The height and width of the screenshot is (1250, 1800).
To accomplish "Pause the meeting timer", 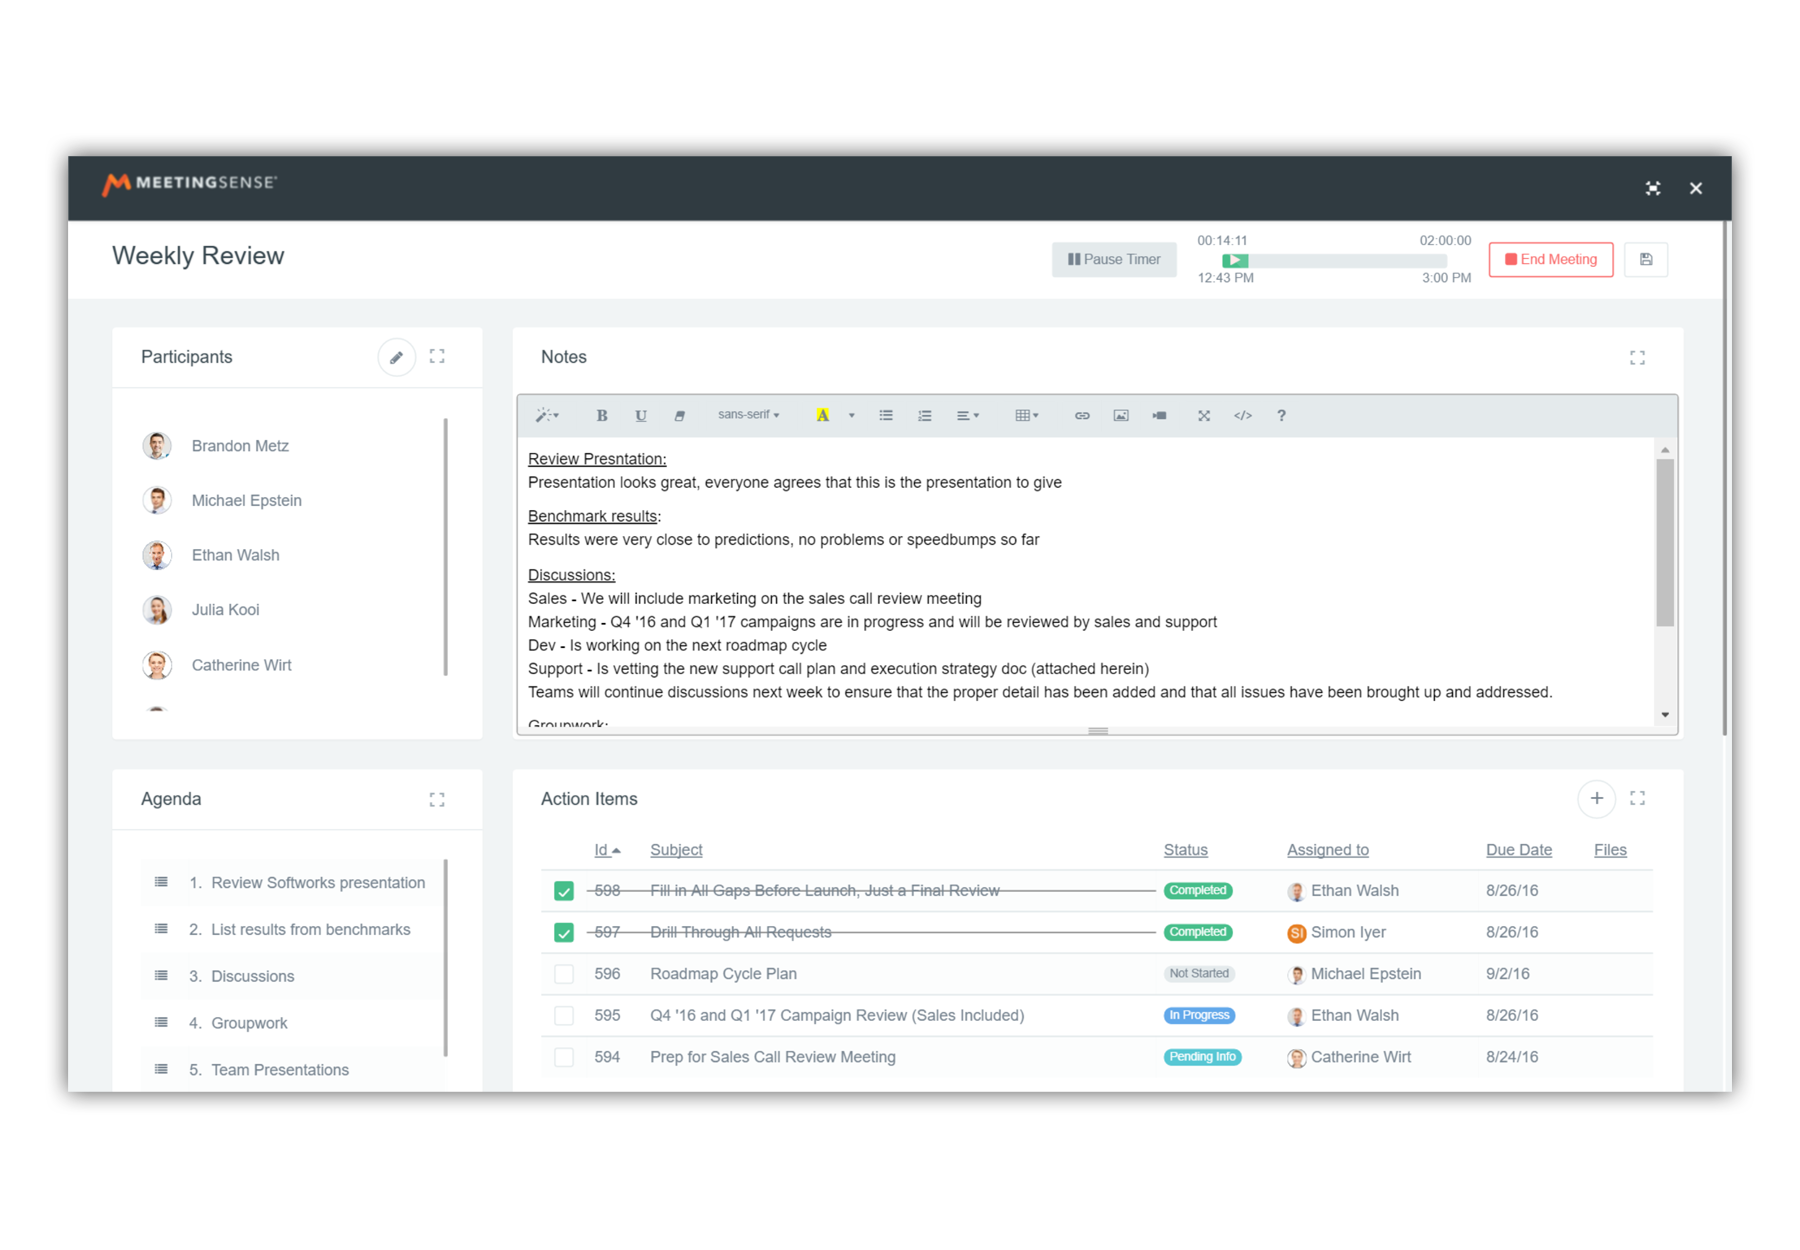I will (1114, 260).
